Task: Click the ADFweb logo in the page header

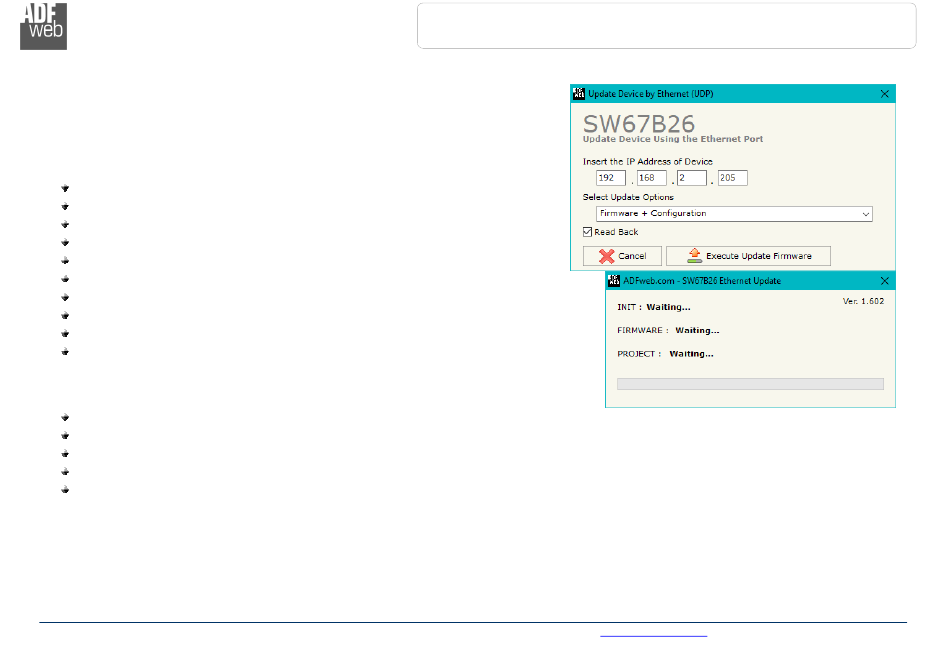Action: [43, 25]
